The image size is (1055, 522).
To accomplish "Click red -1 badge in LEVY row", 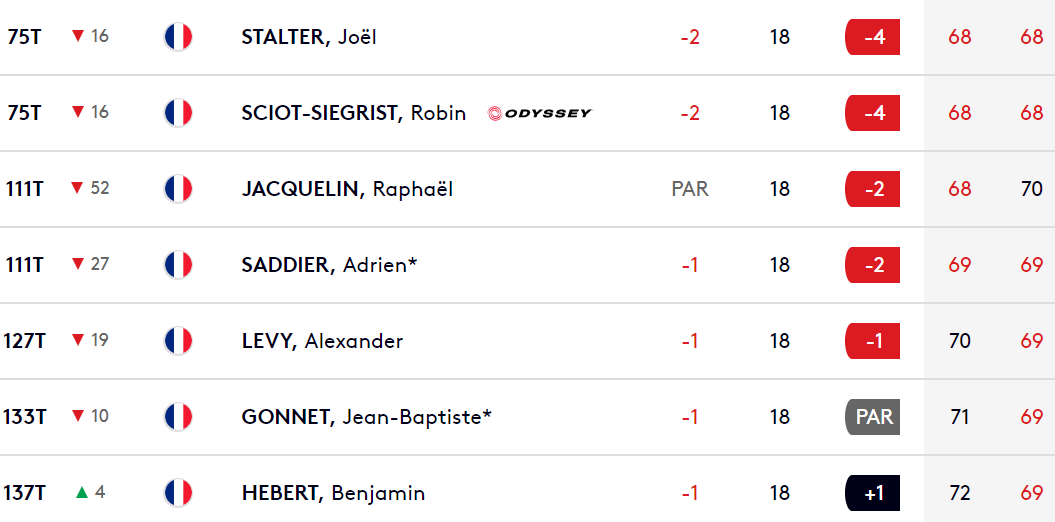I will tap(873, 341).
